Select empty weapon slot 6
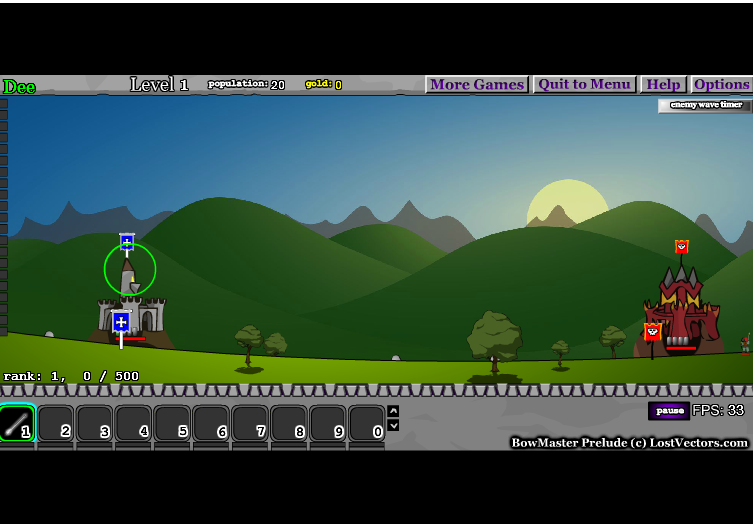 tap(211, 423)
